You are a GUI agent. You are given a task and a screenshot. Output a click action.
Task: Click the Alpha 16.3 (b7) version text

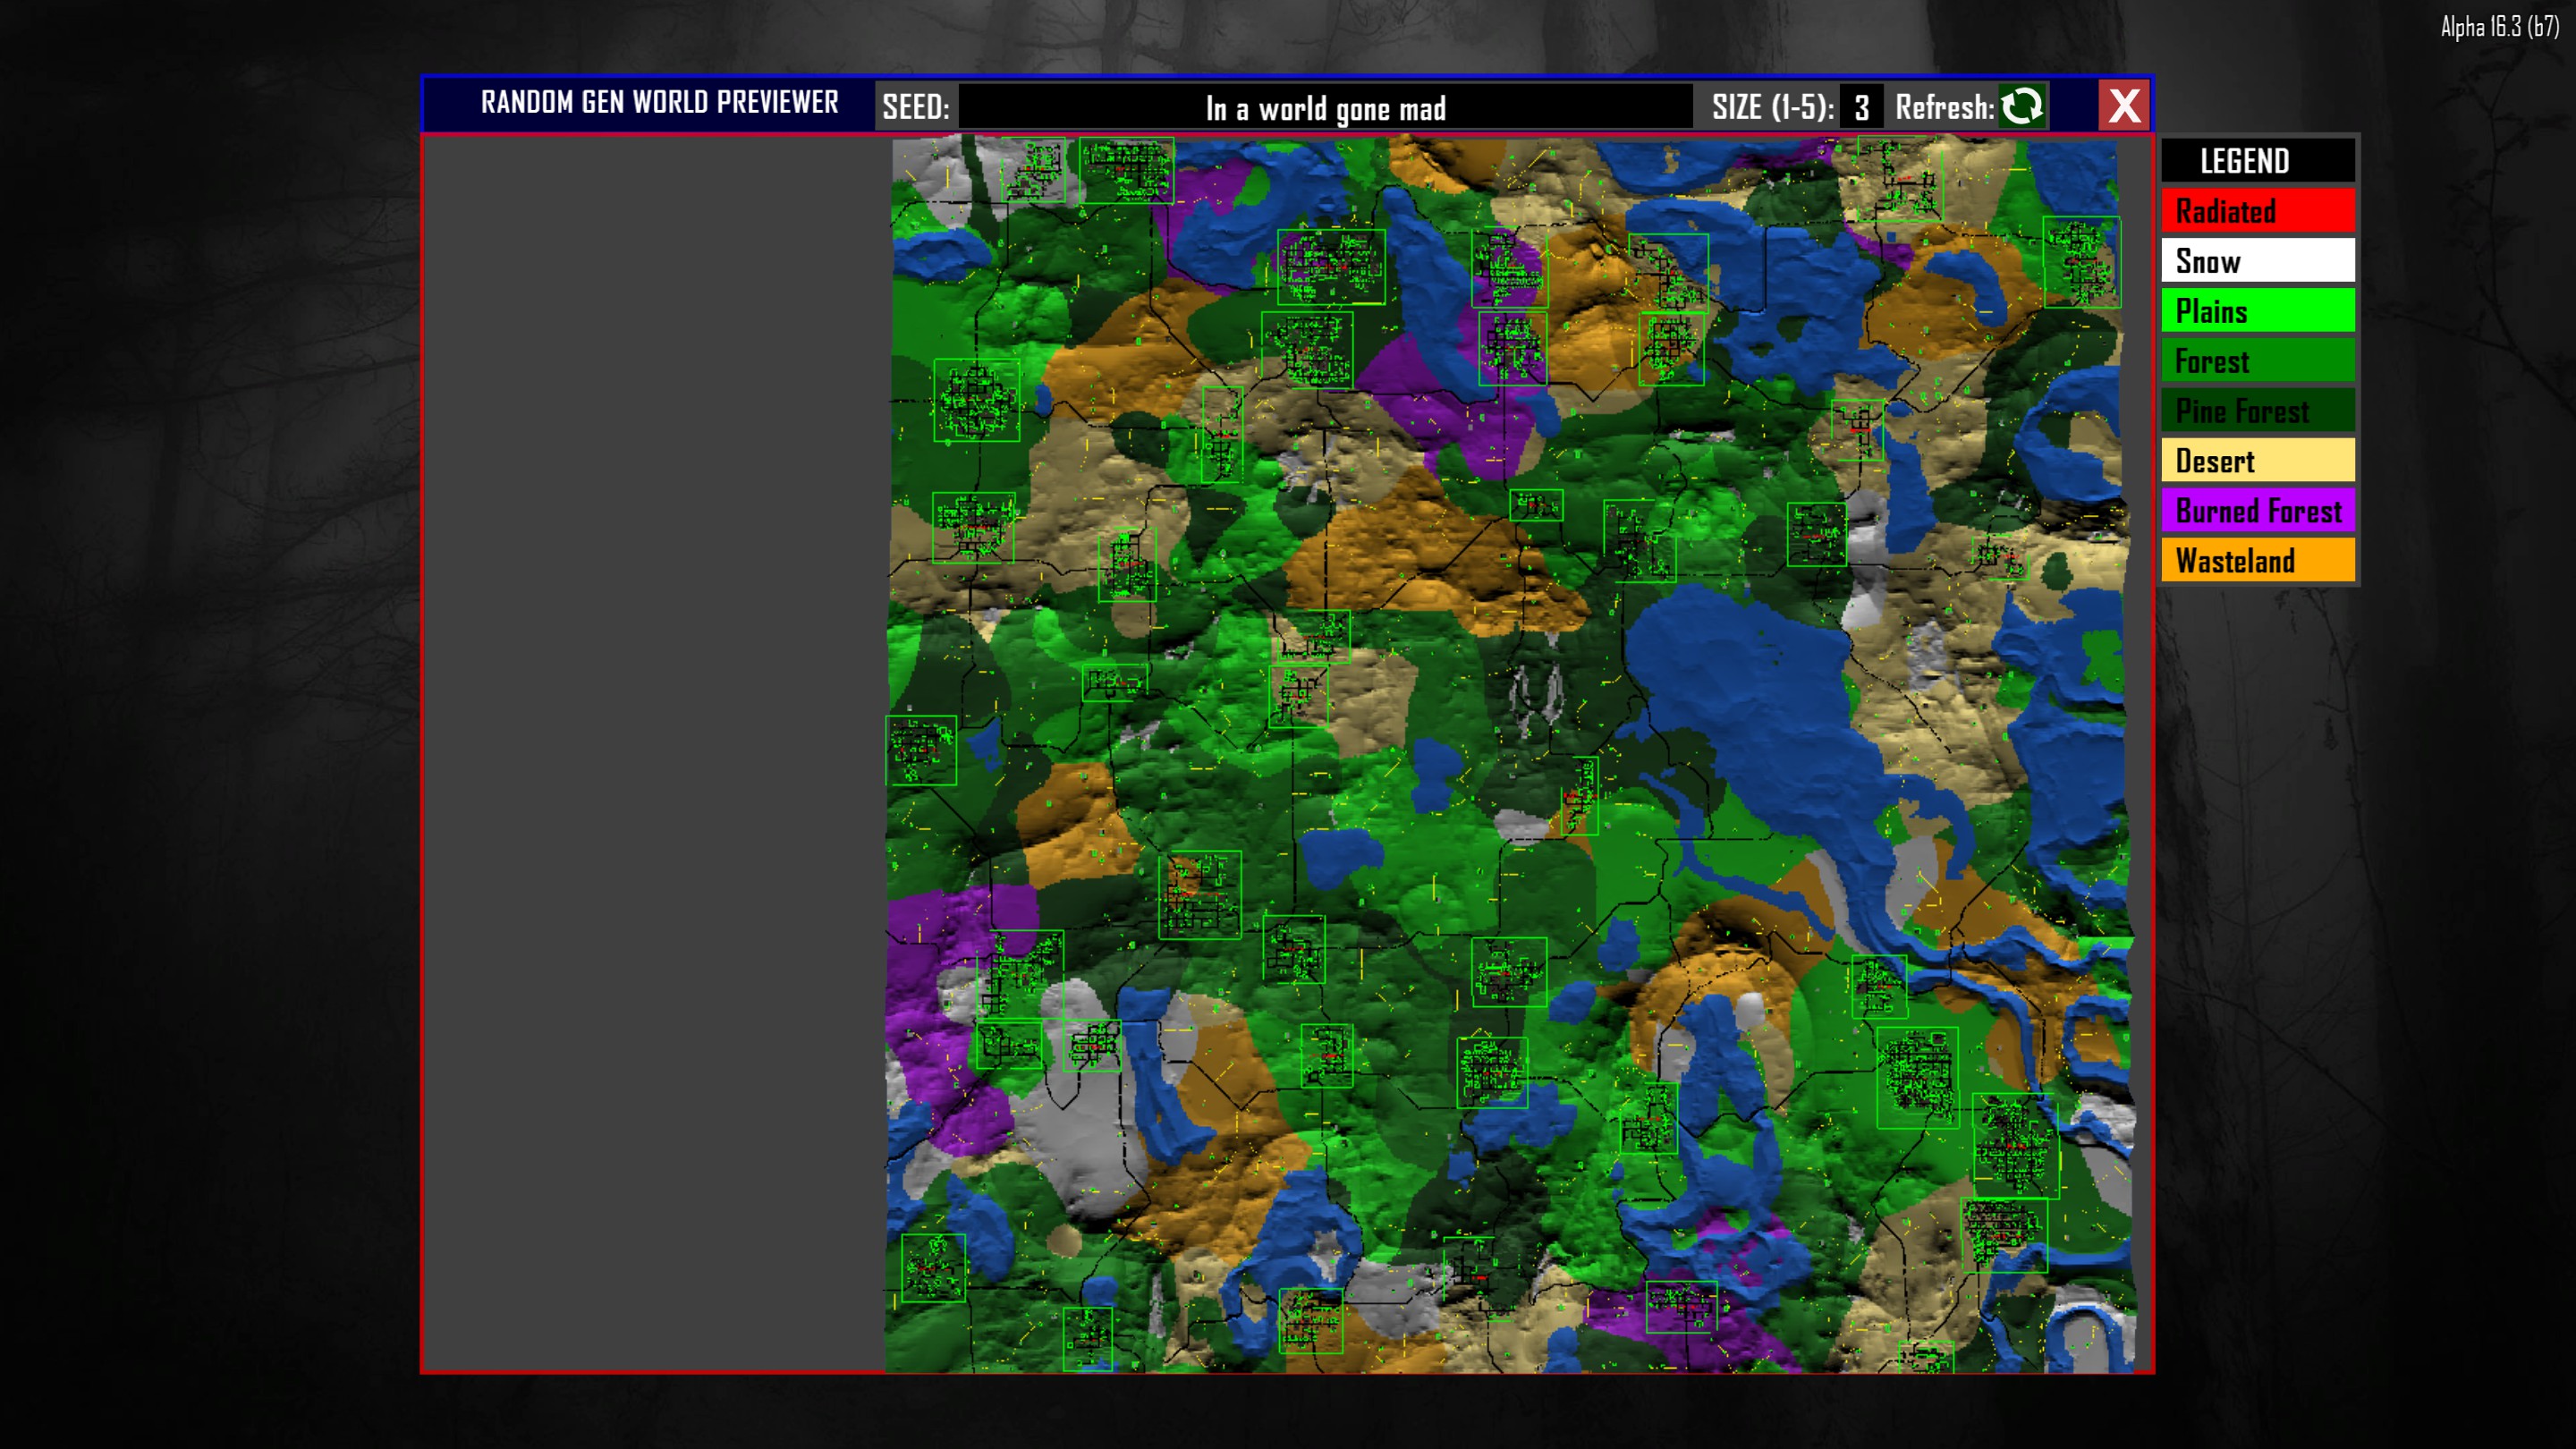click(2500, 26)
